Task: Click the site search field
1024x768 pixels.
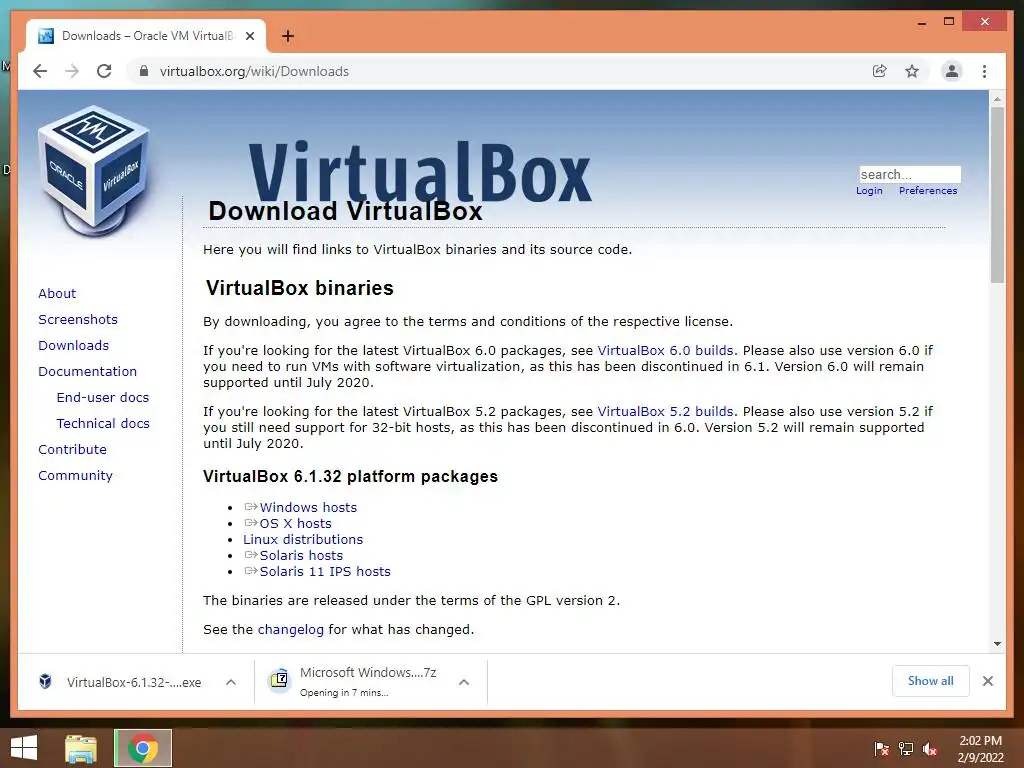Action: coord(910,174)
